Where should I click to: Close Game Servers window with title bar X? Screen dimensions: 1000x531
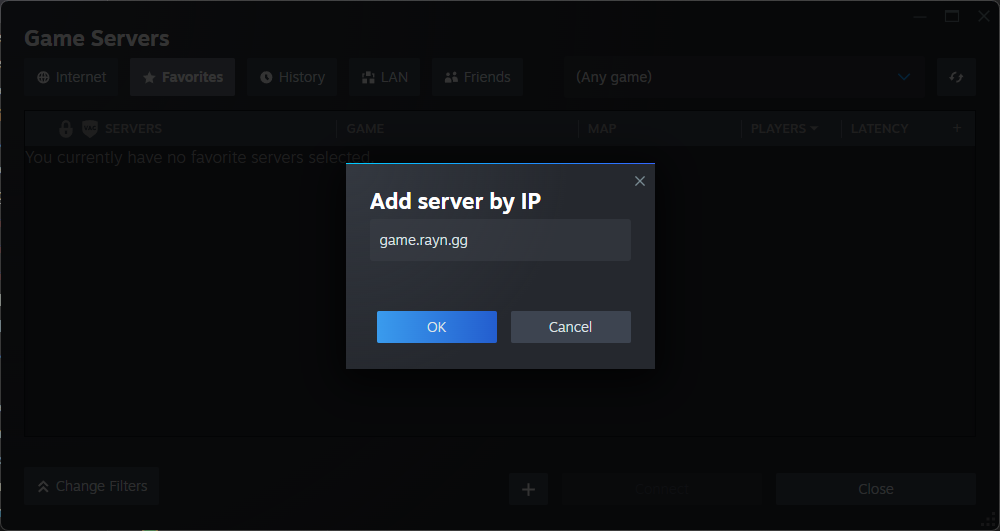coord(983,17)
